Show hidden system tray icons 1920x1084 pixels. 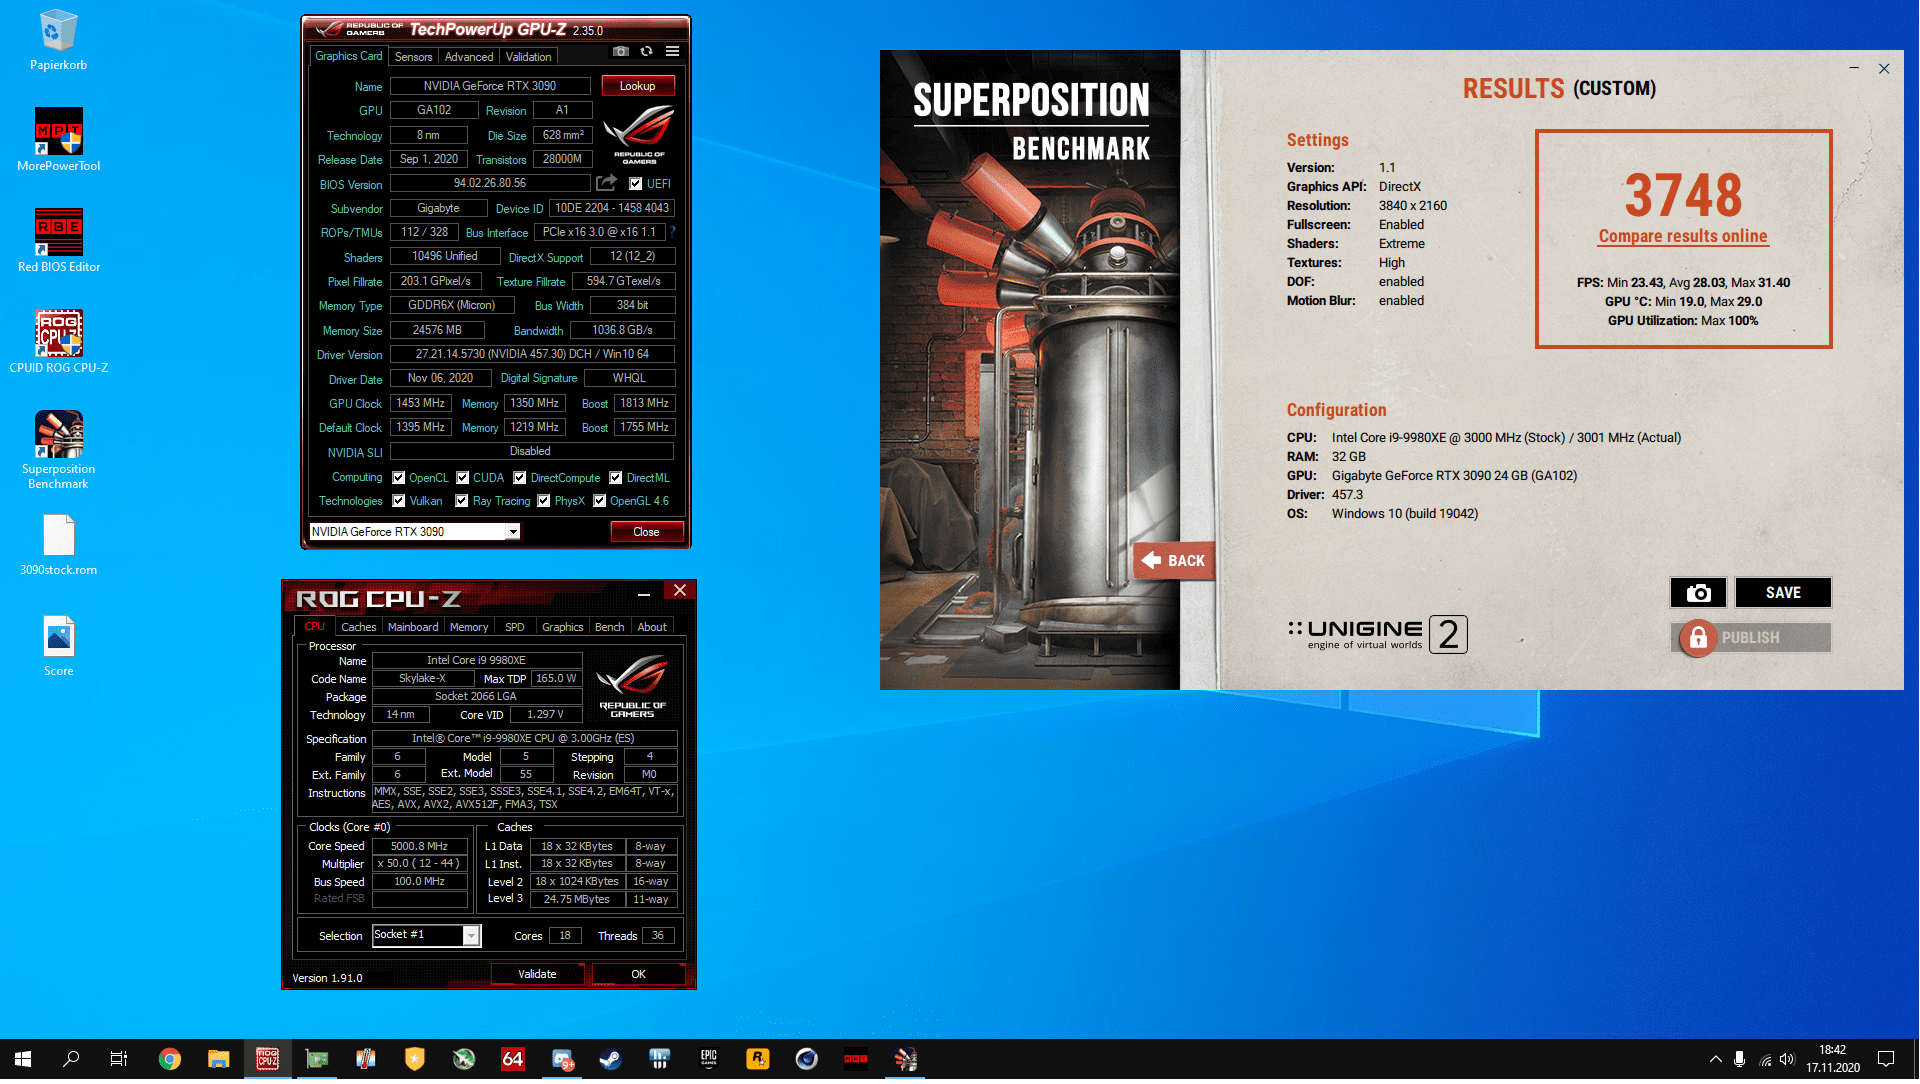(1716, 1059)
